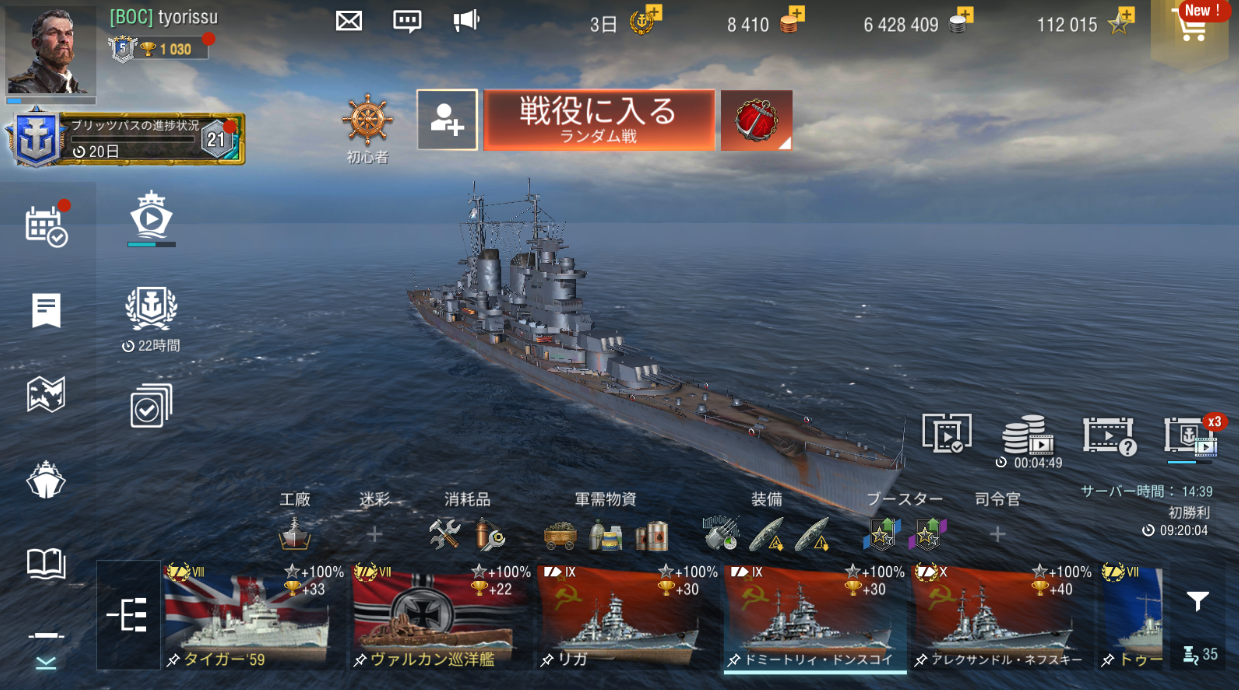Viewport: 1239px width, 690px height.
Task: Open the logbook open-book icon
Action: 46,563
